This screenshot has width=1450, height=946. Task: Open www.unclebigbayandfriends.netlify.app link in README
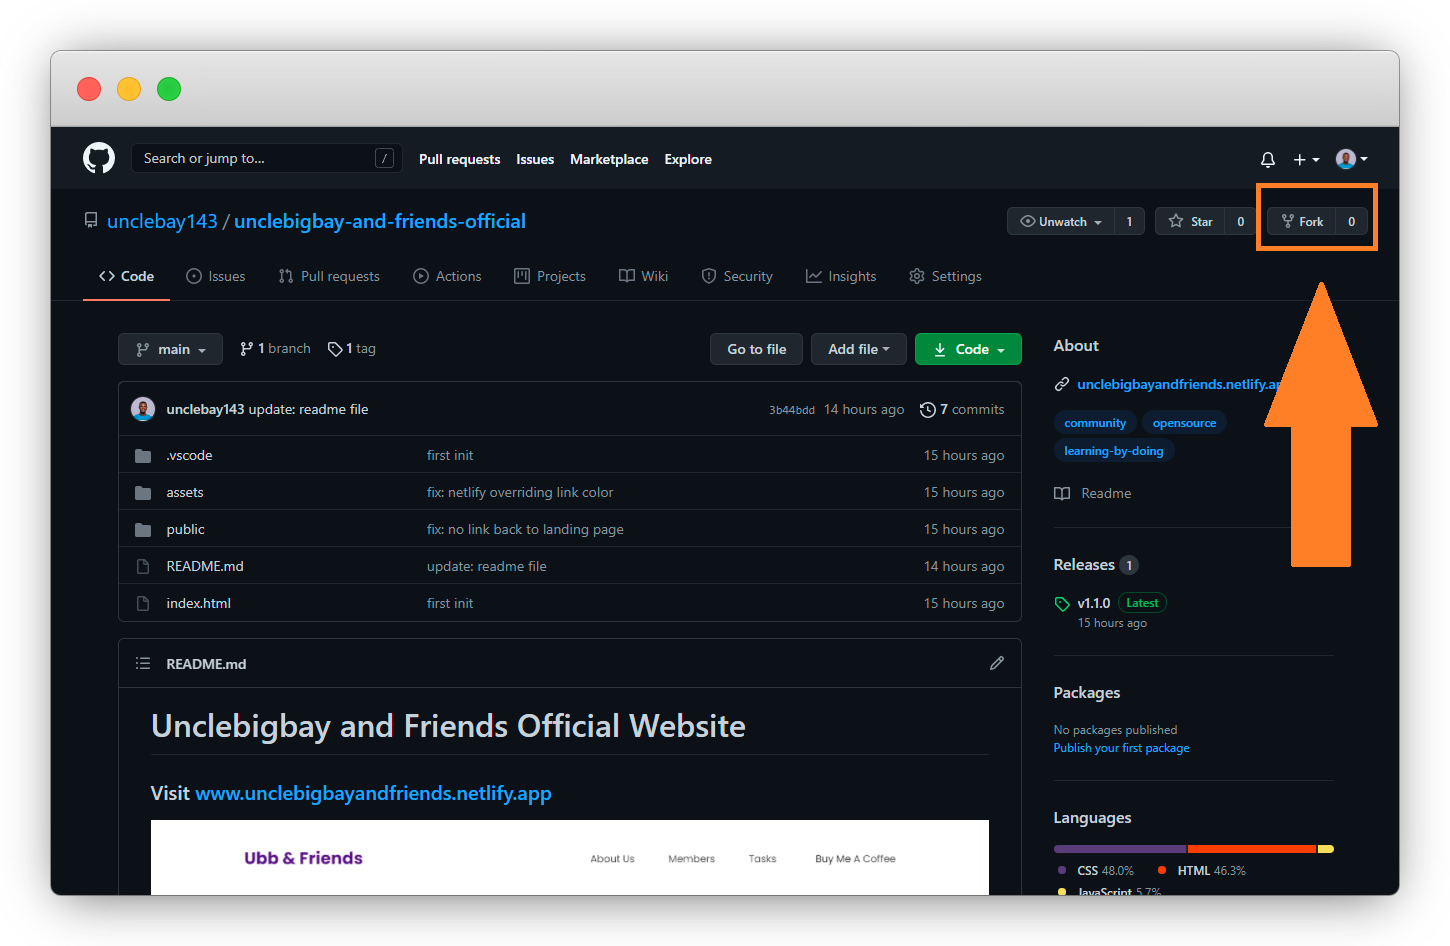tap(373, 793)
